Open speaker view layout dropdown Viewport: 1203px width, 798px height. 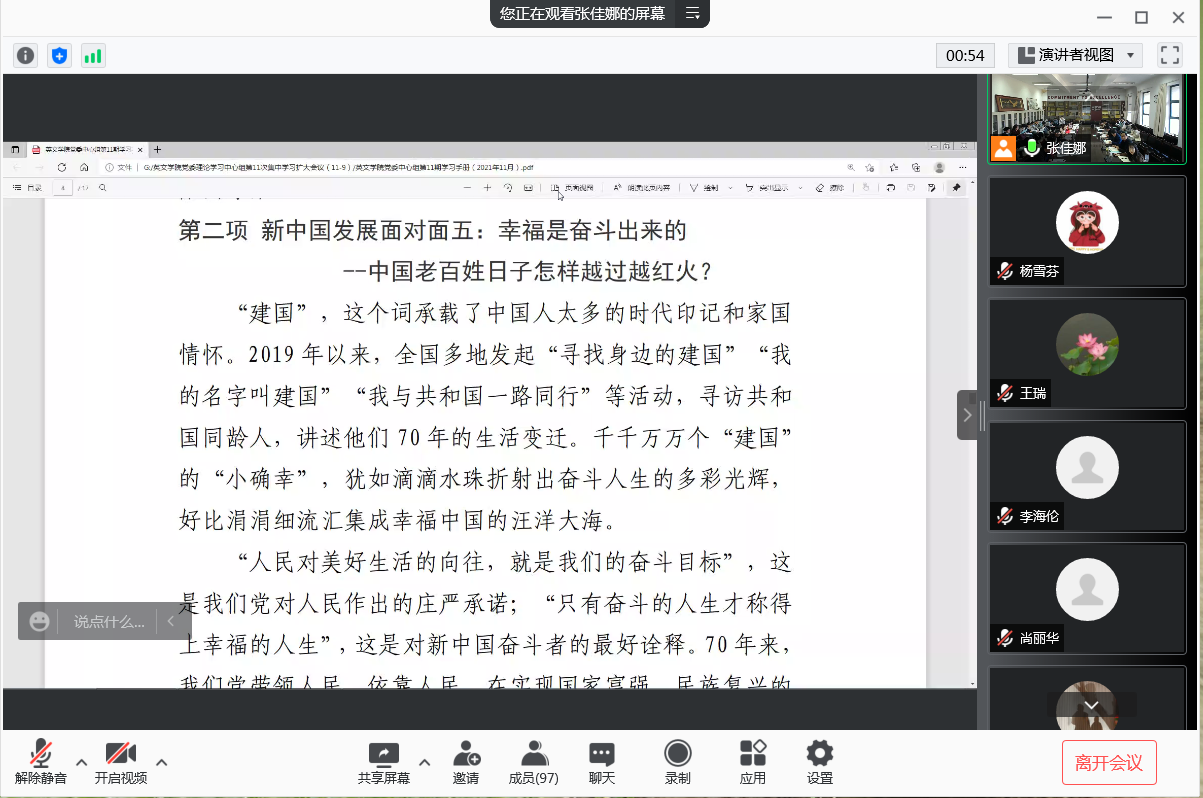point(1074,55)
